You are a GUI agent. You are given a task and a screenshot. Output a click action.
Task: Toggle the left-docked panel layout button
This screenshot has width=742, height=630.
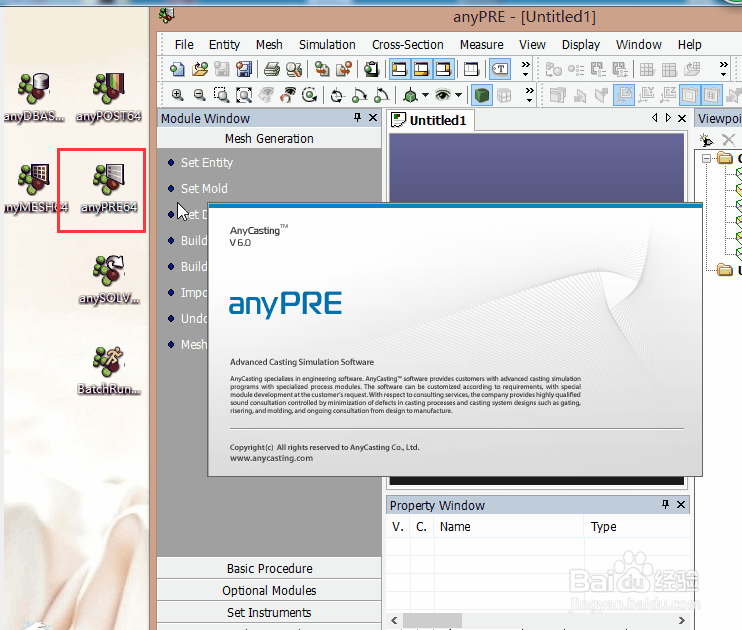pos(399,70)
